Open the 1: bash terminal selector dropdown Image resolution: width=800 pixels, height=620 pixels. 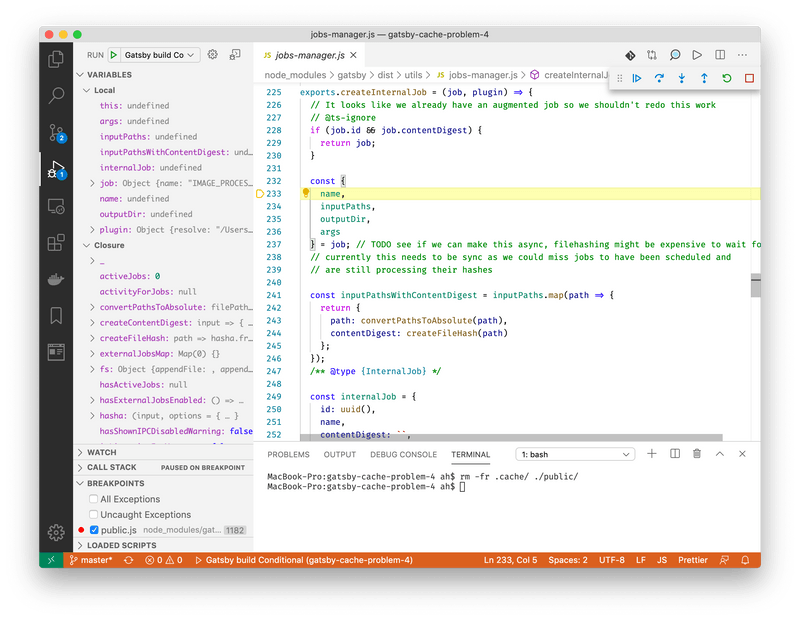[575, 454]
